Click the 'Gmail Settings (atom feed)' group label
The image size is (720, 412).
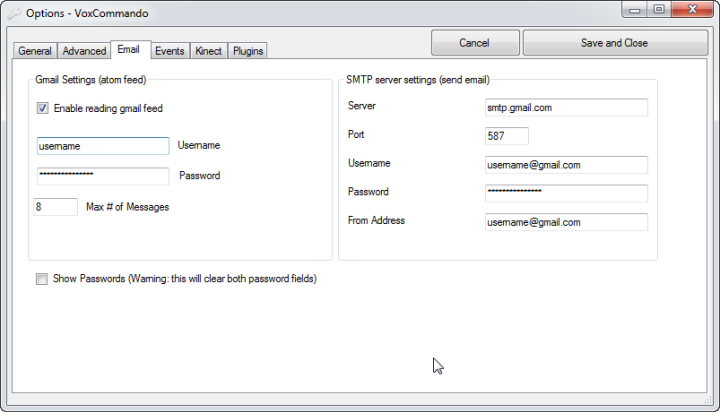(91, 80)
